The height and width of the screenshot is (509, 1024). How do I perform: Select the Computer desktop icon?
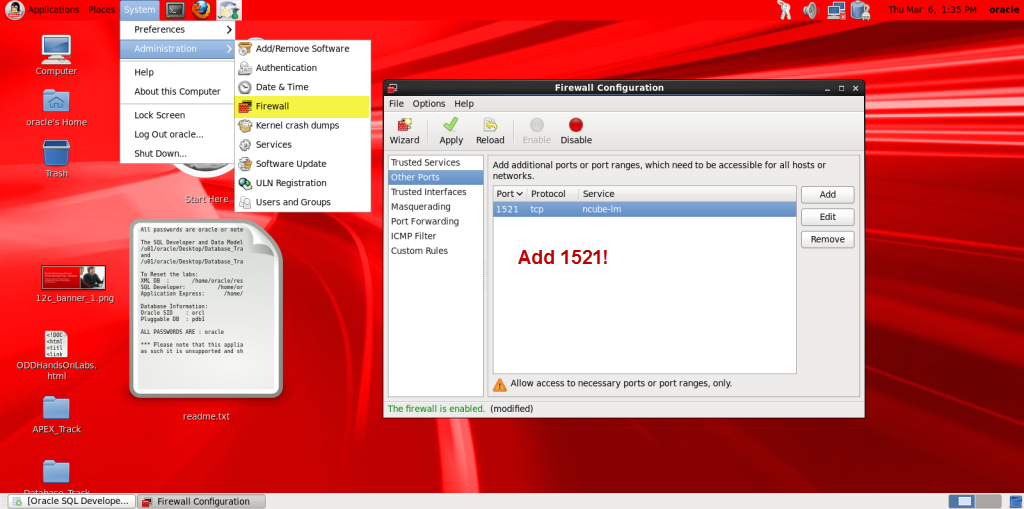tap(56, 55)
